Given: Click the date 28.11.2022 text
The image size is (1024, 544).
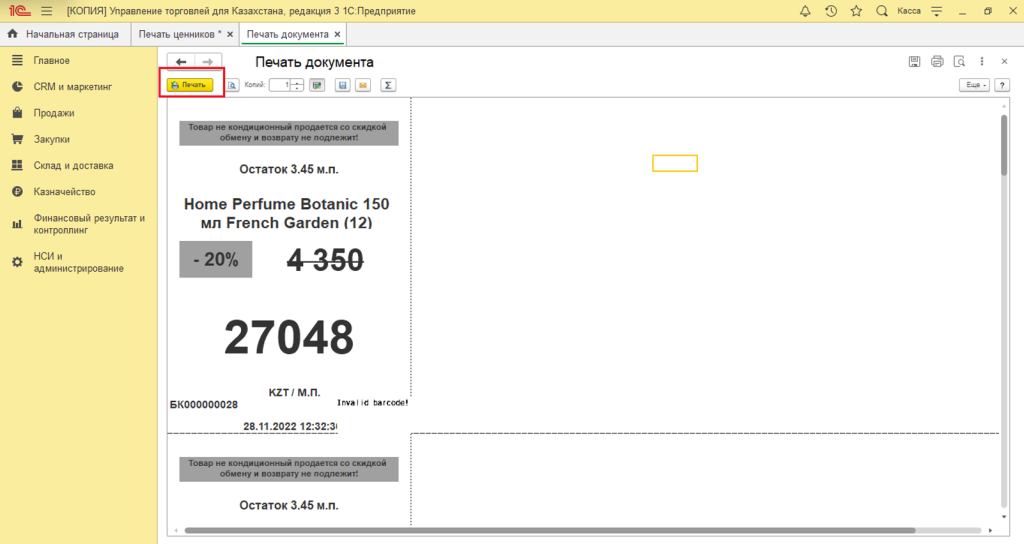Looking at the screenshot, I should (x=290, y=426).
